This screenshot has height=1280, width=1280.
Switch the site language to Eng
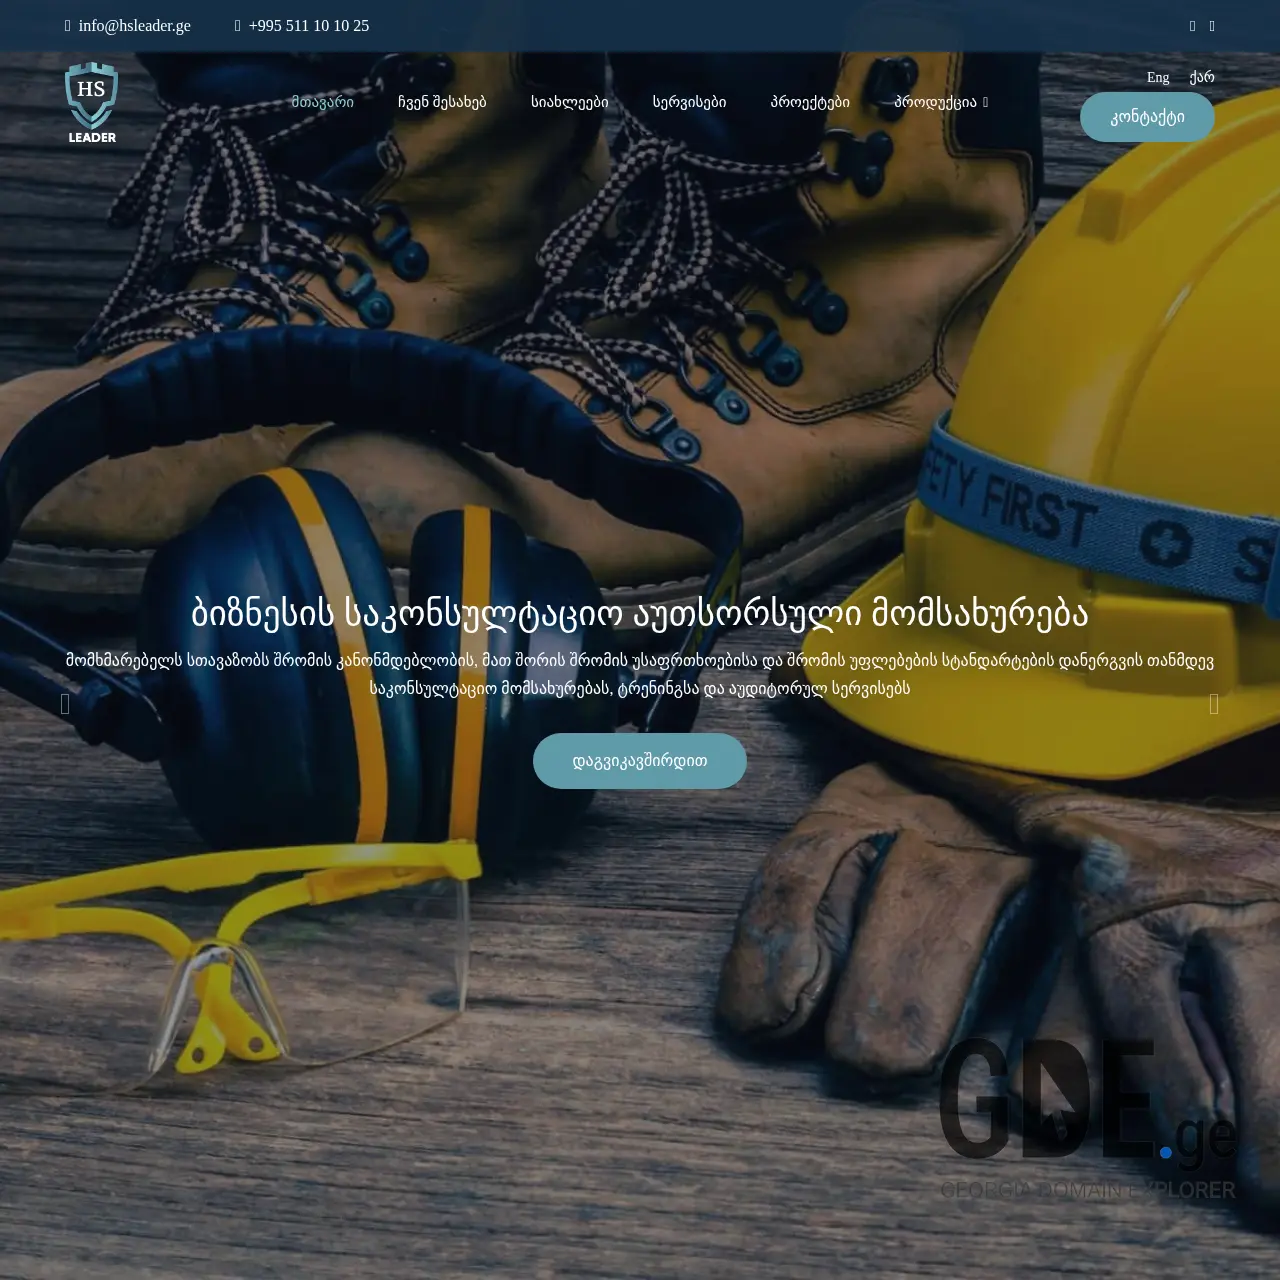click(x=1157, y=77)
